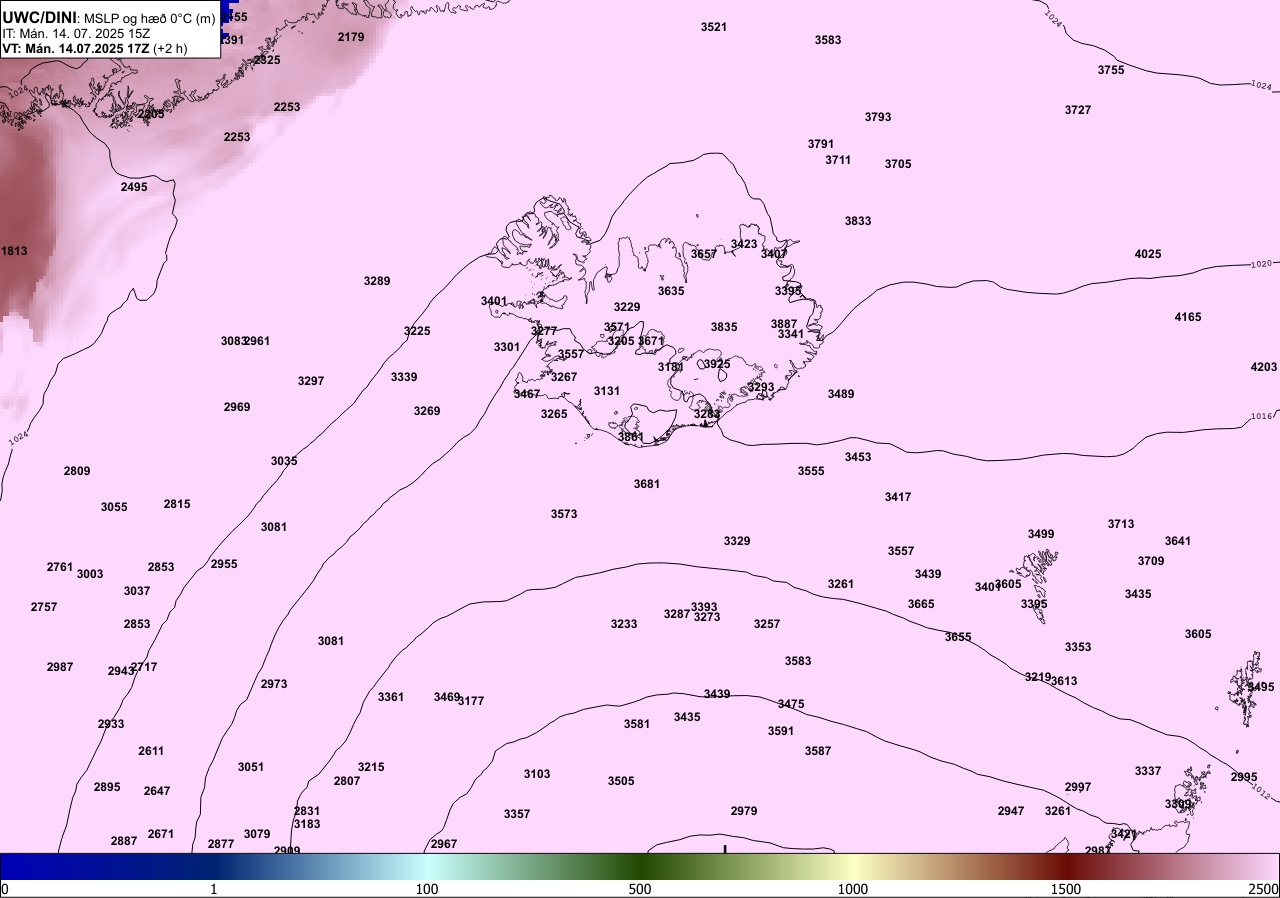Click the 3495 height value
The image size is (1280, 898).
pyautogui.click(x=1261, y=687)
